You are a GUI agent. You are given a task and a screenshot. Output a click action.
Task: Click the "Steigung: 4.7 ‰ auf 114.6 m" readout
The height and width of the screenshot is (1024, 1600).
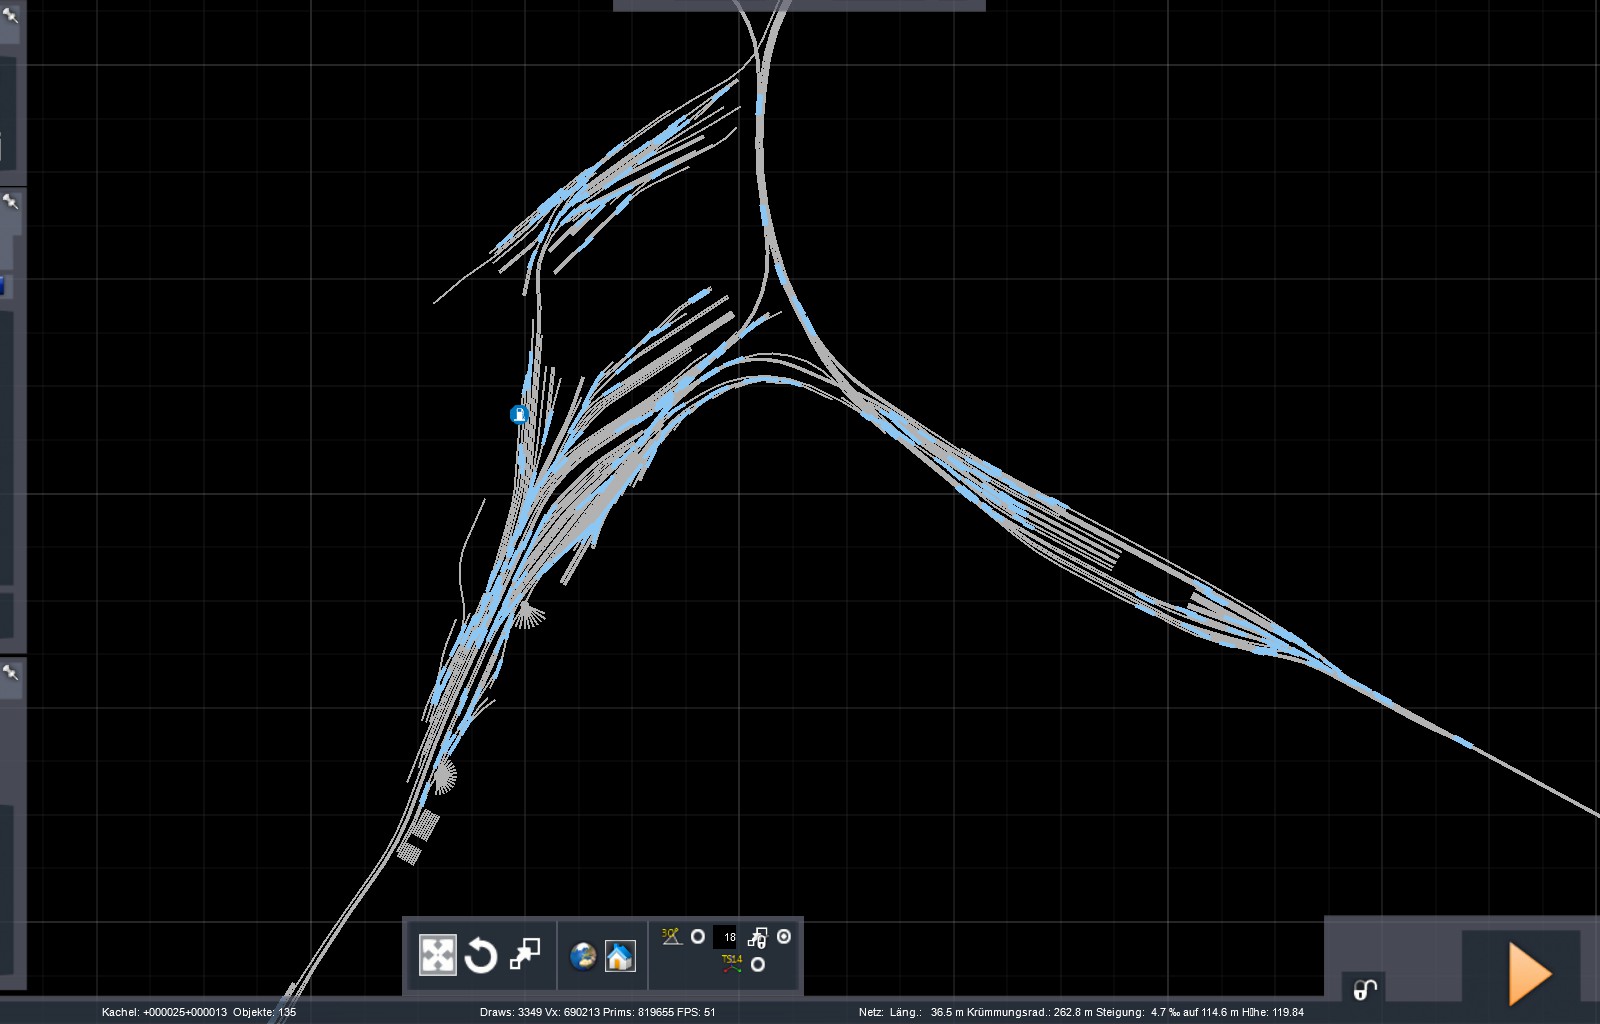[x=1166, y=1012]
